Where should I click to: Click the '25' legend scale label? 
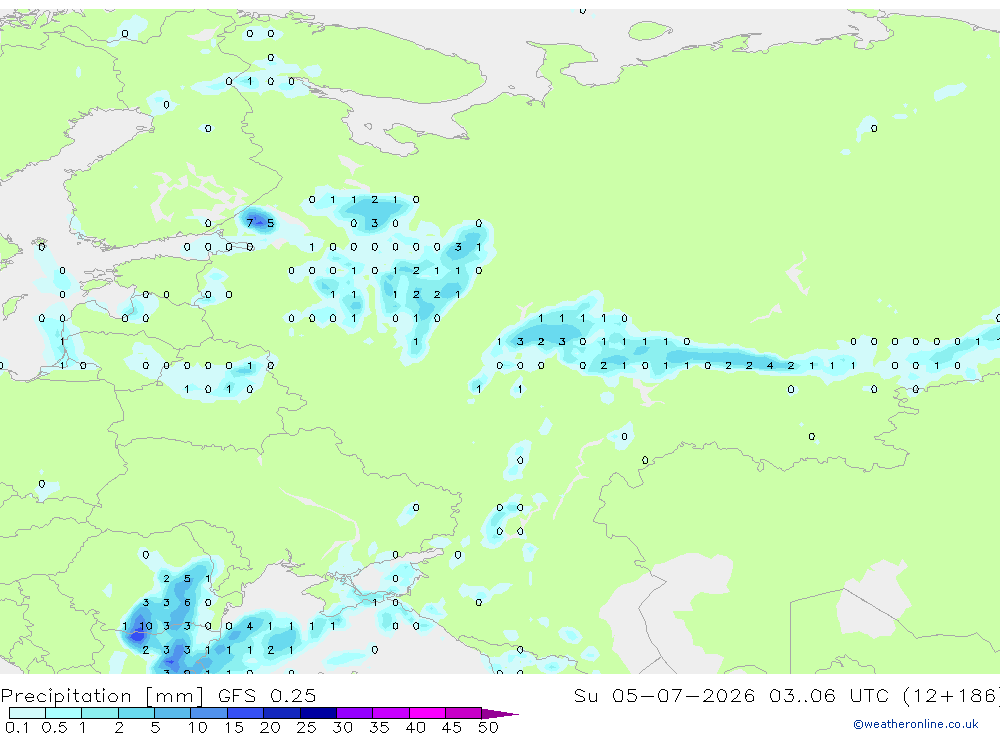(x=306, y=727)
